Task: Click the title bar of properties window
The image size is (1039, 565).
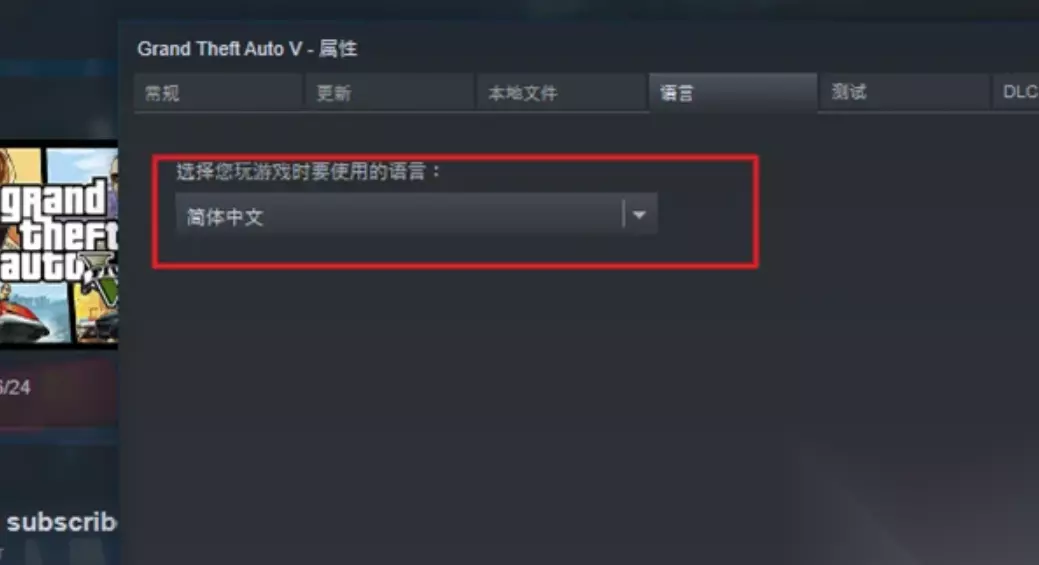Action: [576, 48]
